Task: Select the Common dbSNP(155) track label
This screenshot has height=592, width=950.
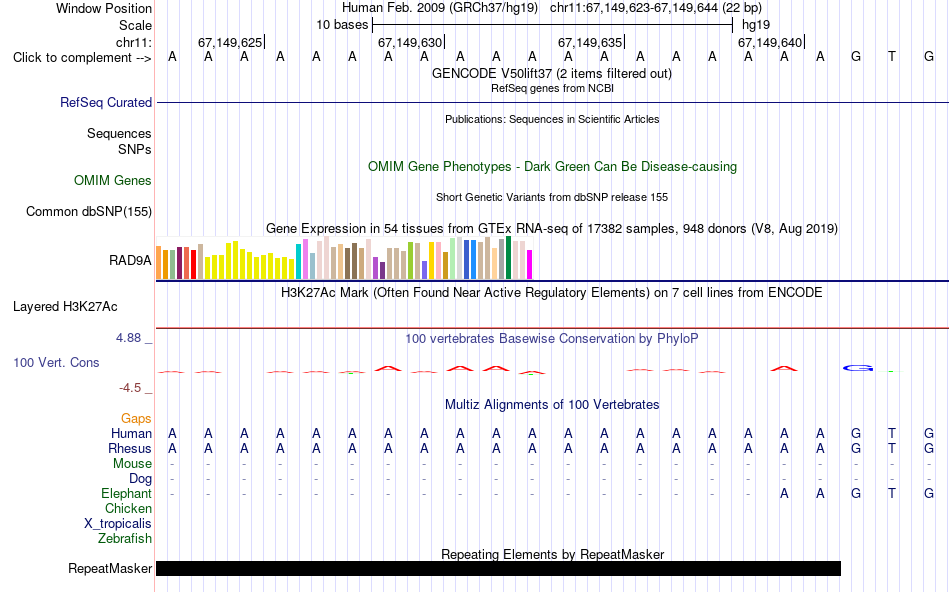Action: point(88,211)
